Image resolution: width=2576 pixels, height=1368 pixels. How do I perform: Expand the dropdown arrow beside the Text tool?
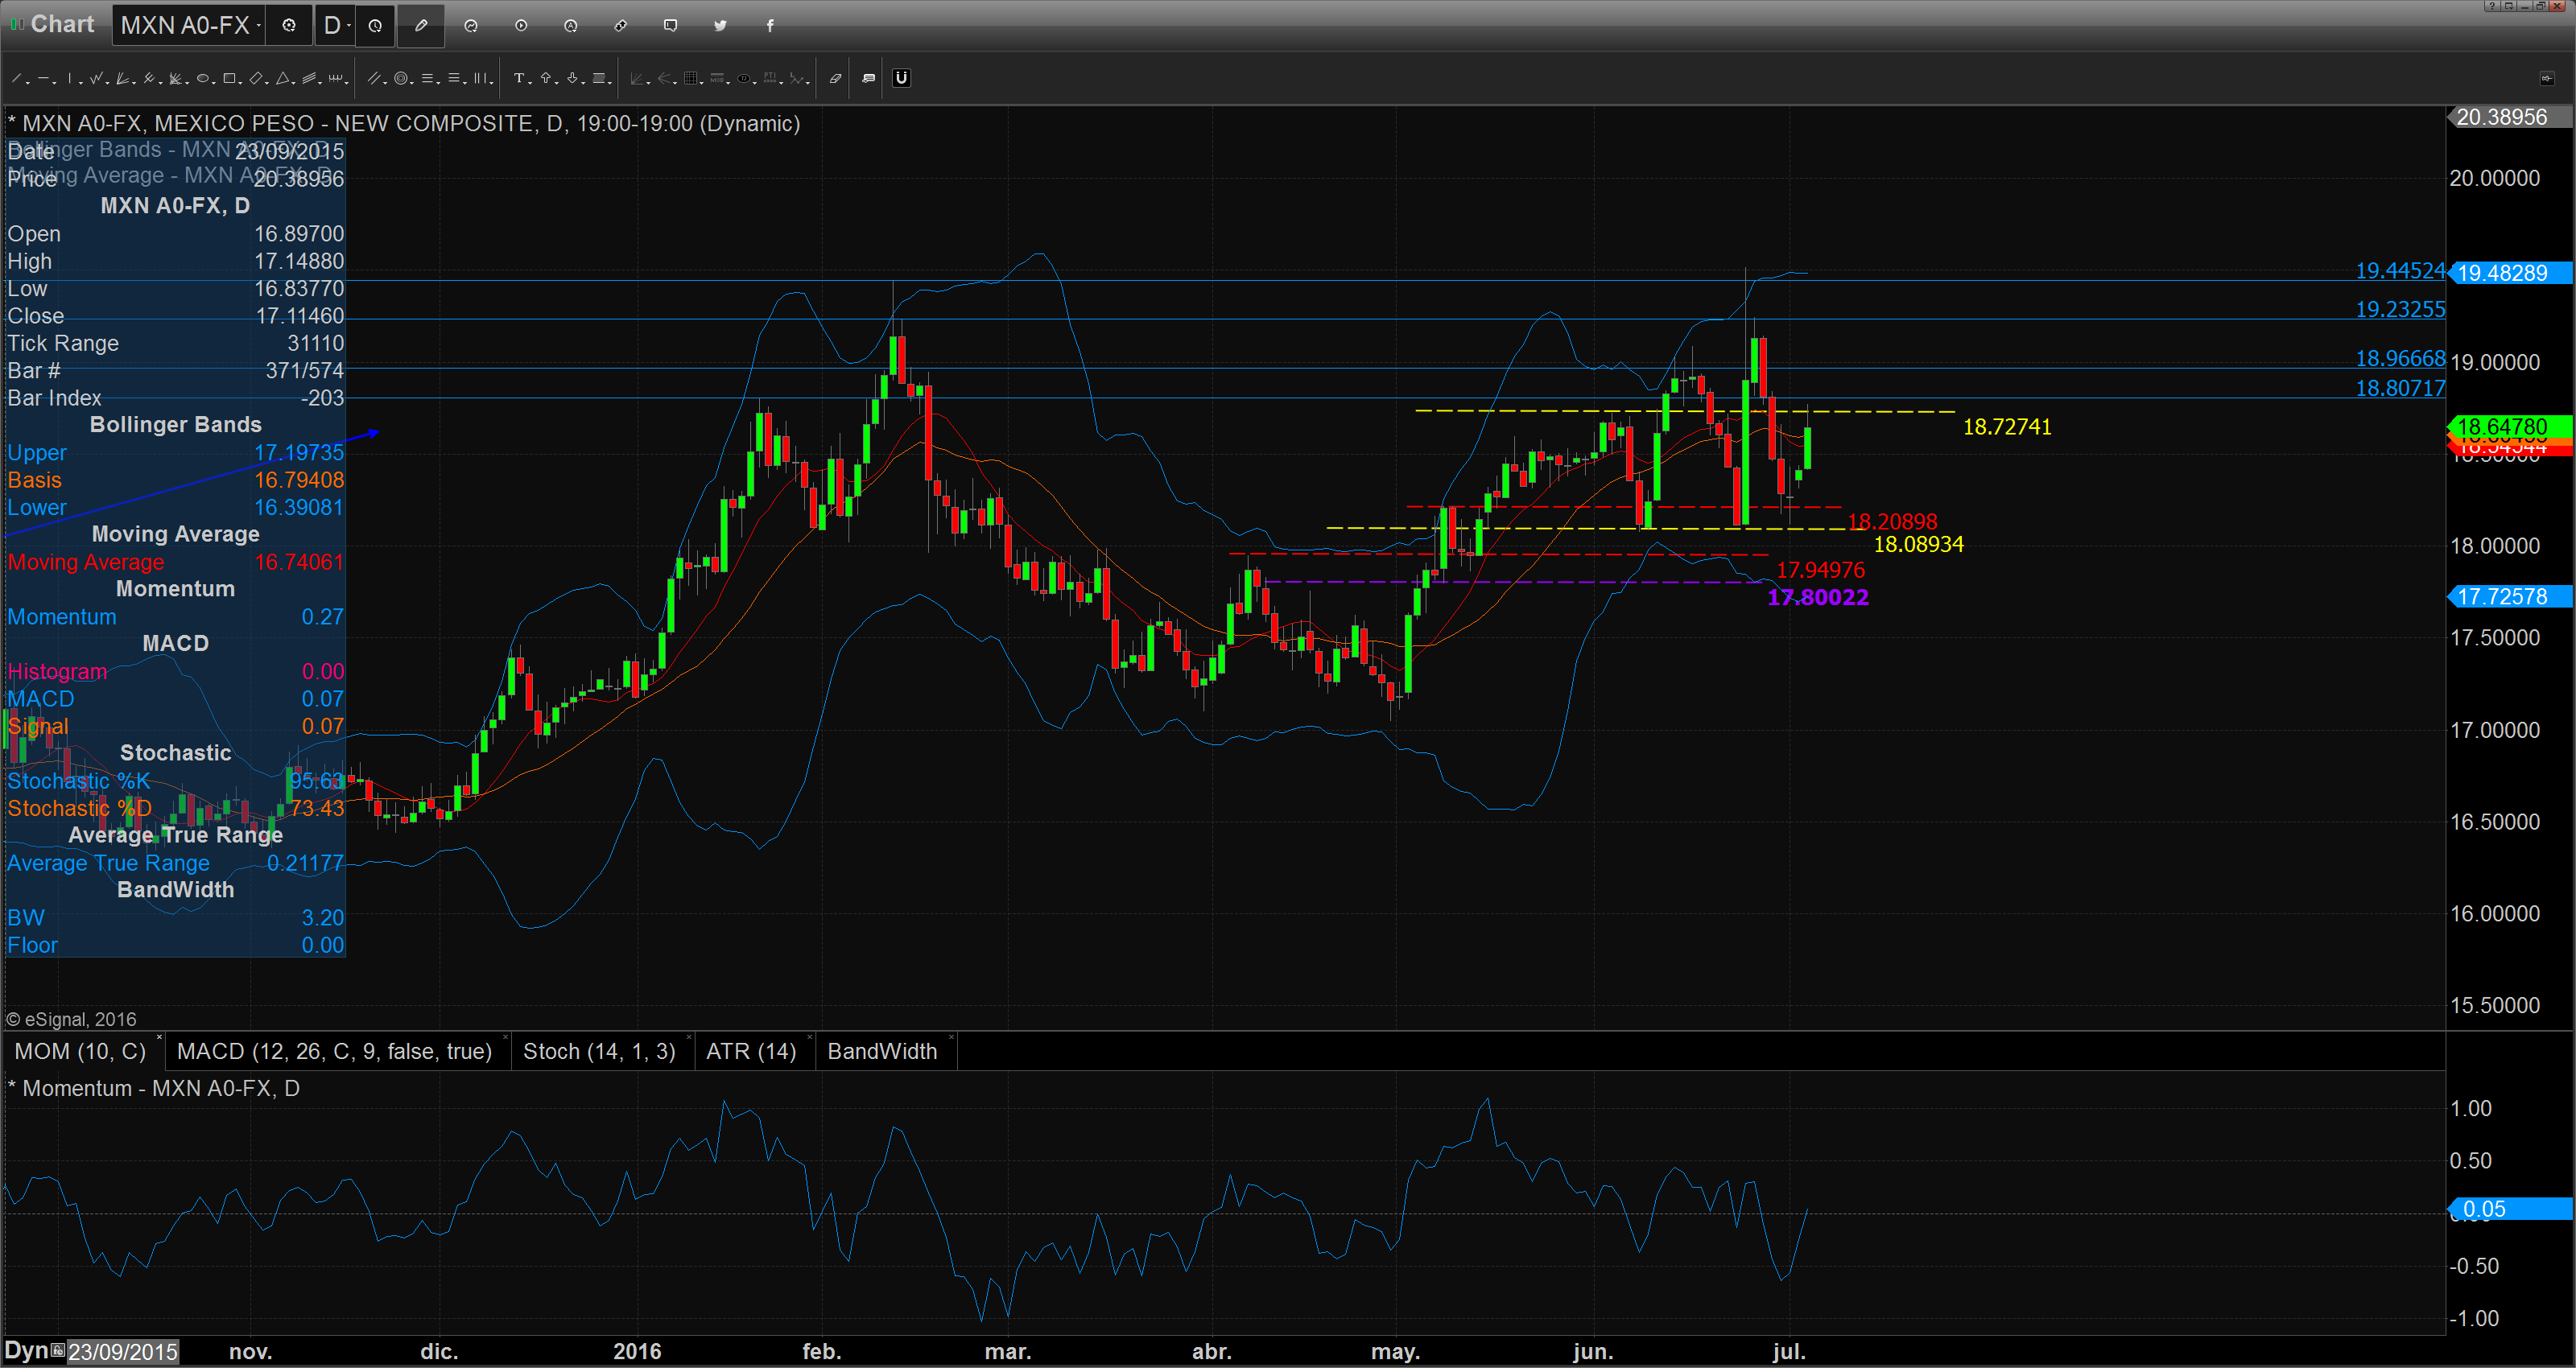pos(530,82)
